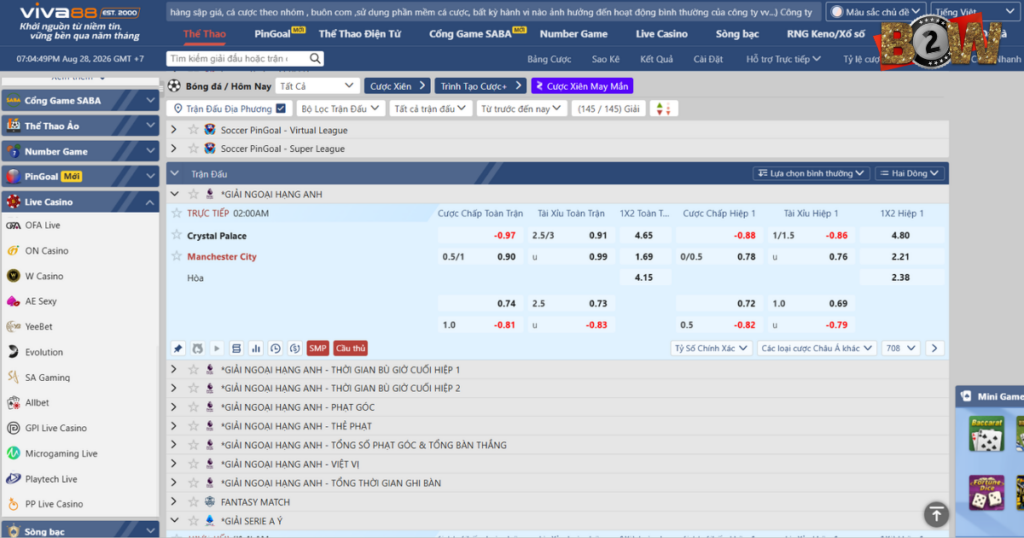Click the football icon beside Bóng đá
The height and width of the screenshot is (538, 1024).
click(x=174, y=86)
